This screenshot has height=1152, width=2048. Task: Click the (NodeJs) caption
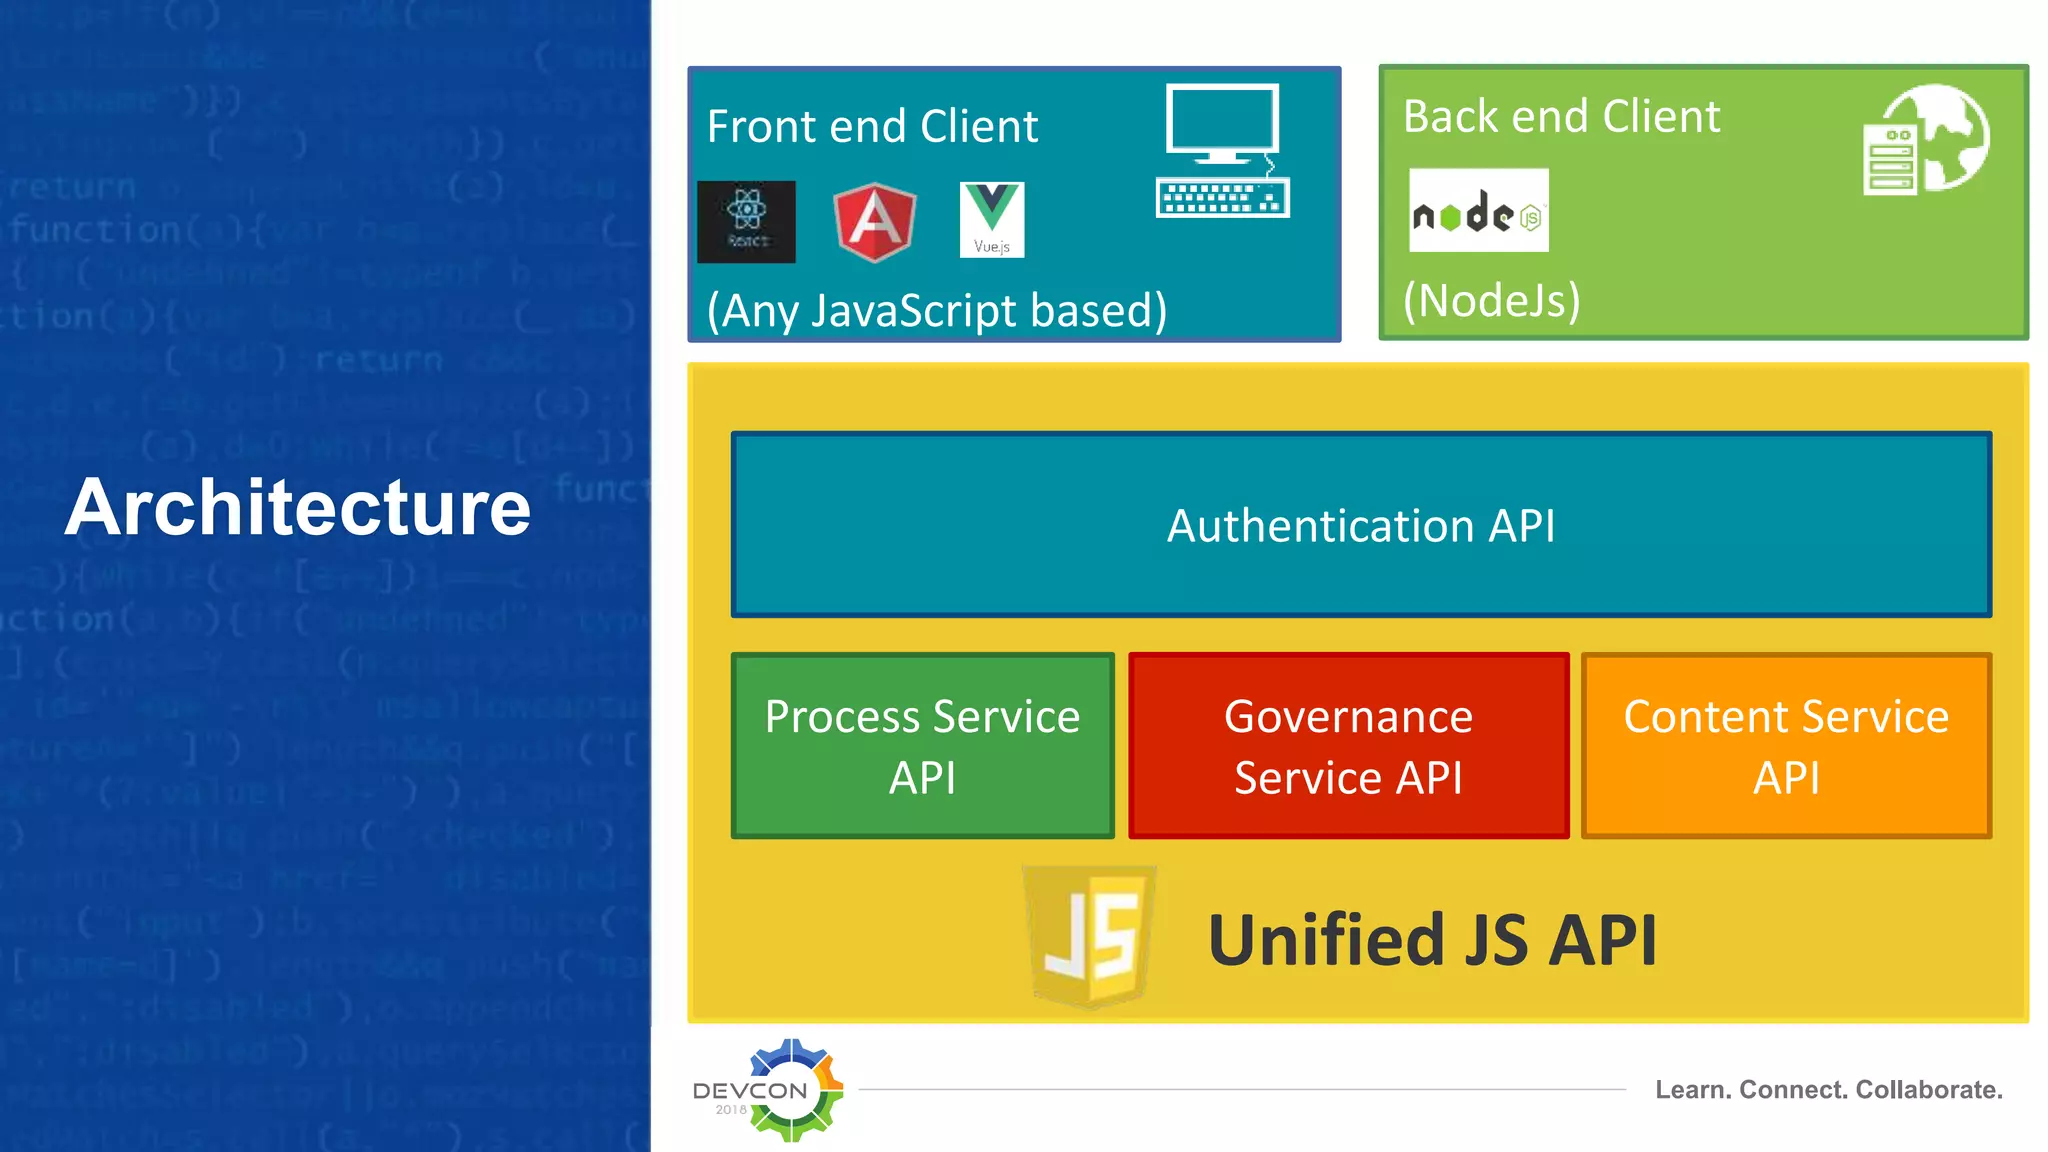click(x=1491, y=300)
